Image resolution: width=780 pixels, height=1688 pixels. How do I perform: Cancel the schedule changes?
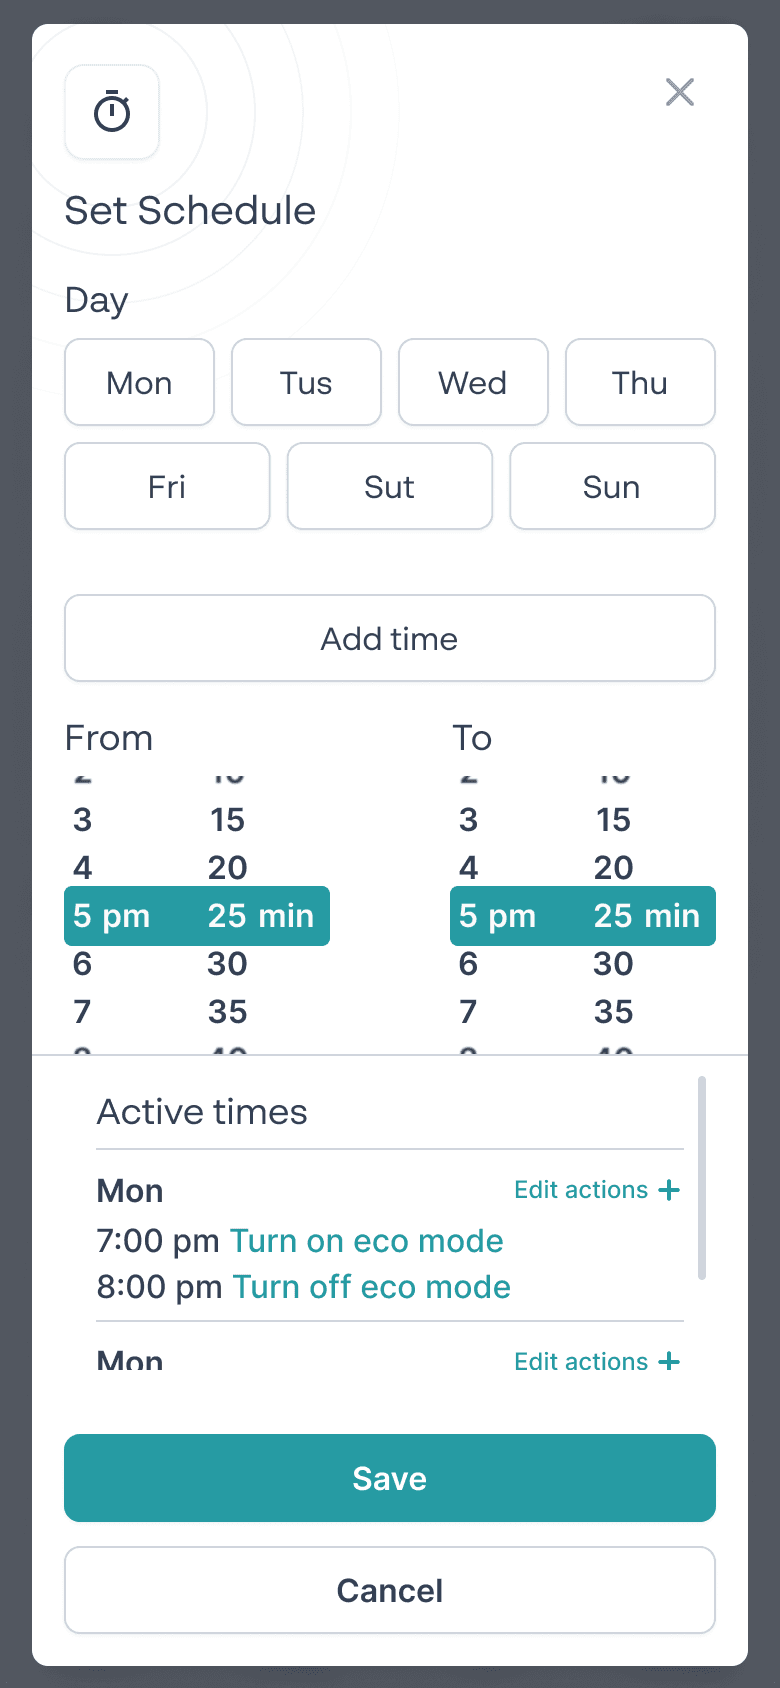(x=390, y=1590)
